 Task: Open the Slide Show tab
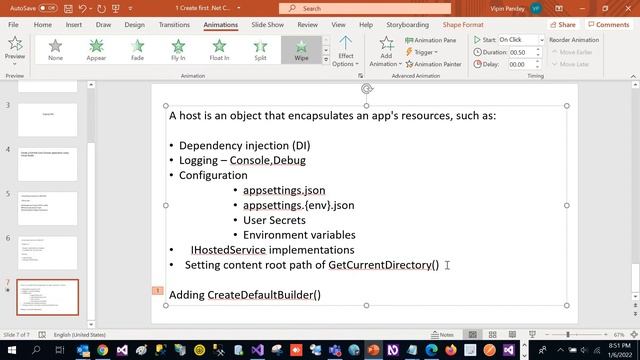[x=268, y=24]
